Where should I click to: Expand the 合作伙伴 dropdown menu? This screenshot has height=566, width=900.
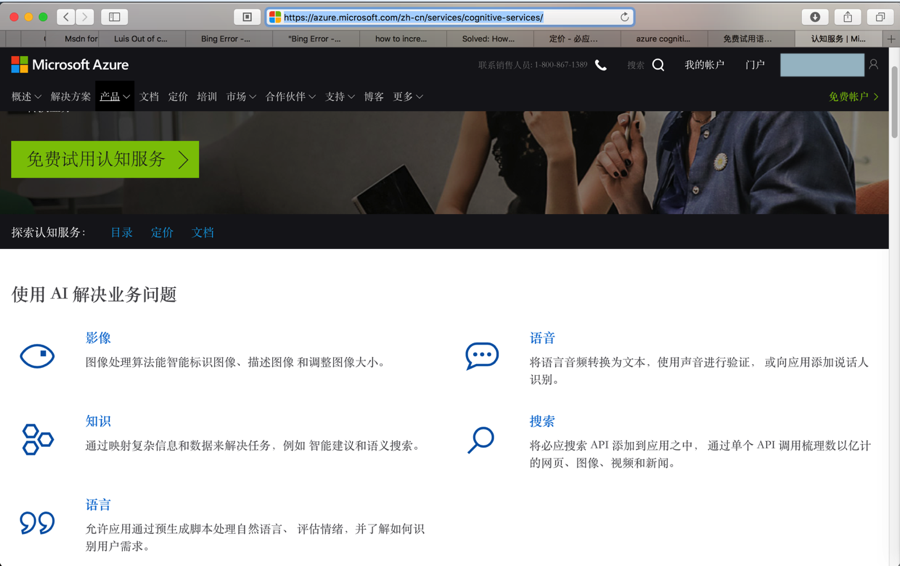(290, 96)
